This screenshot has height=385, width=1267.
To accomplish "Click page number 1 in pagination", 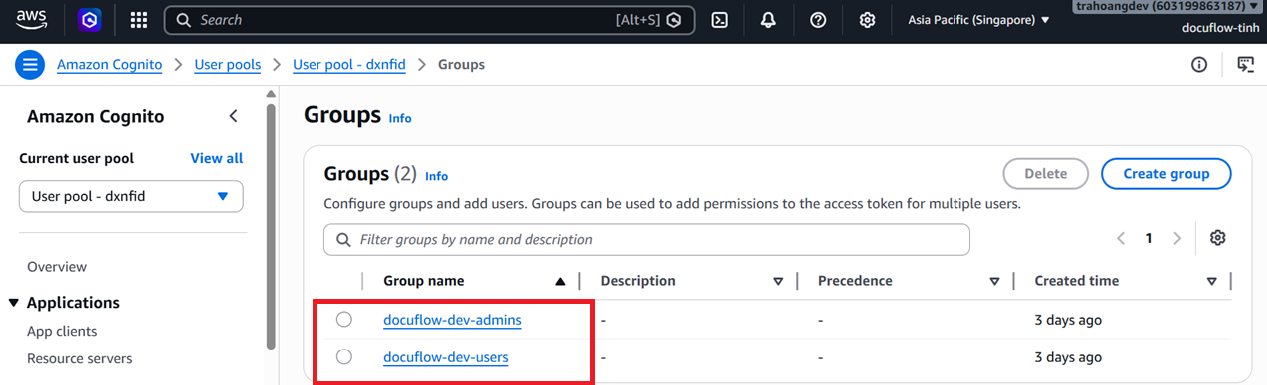I will (x=1149, y=238).
